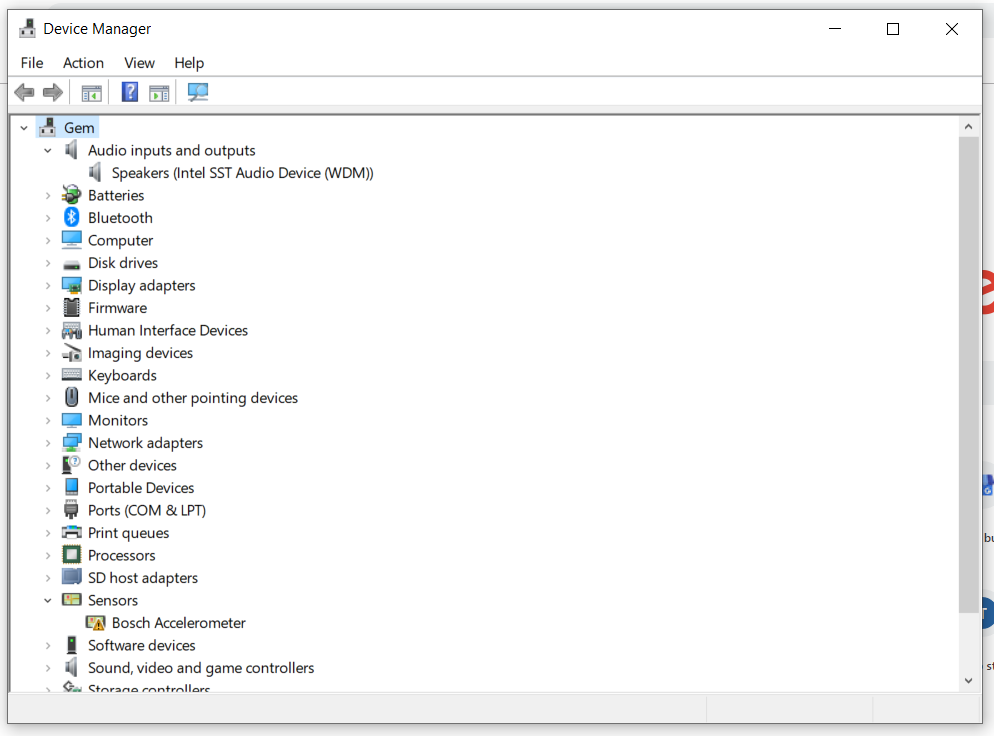Click the Gem computer root icon
This screenshot has width=994, height=736.
48,127
